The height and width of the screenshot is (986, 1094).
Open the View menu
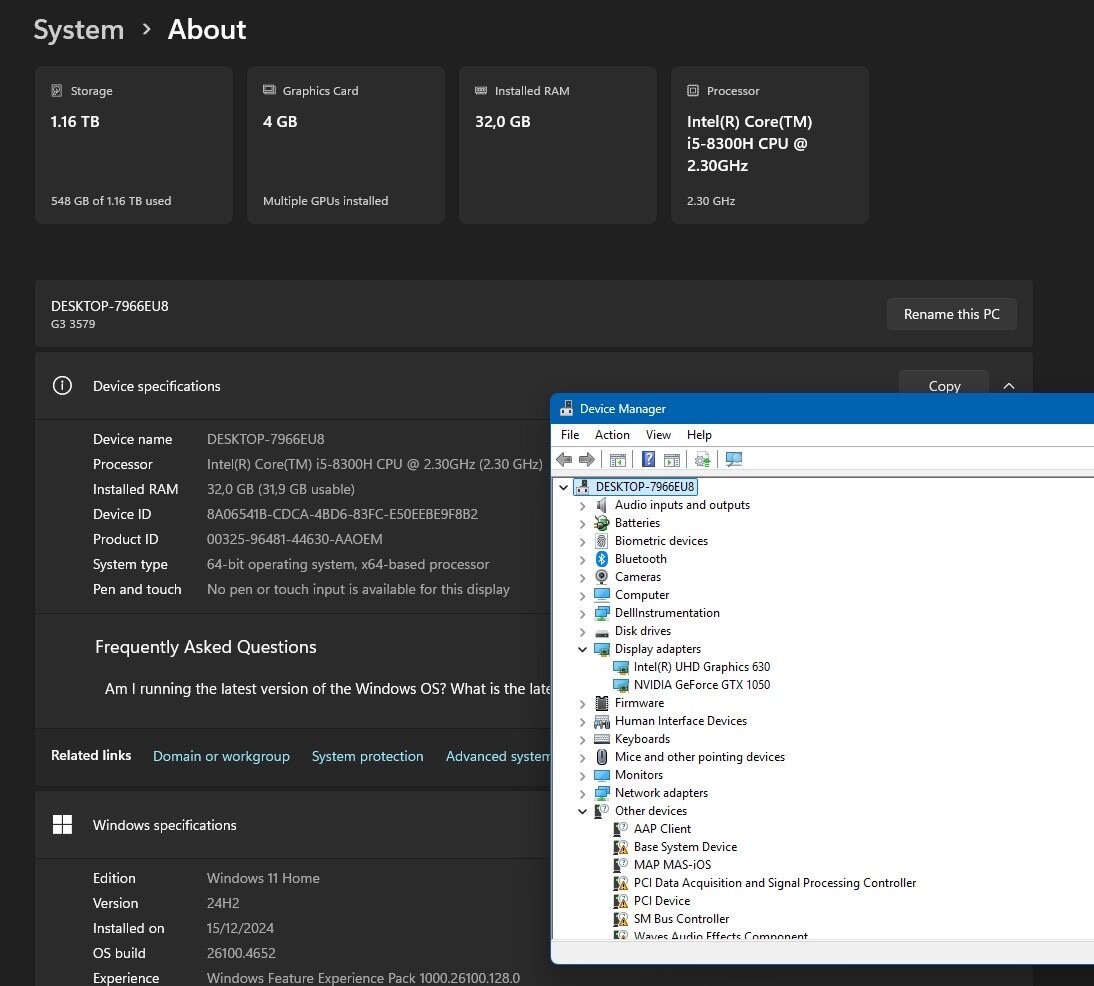pos(658,435)
